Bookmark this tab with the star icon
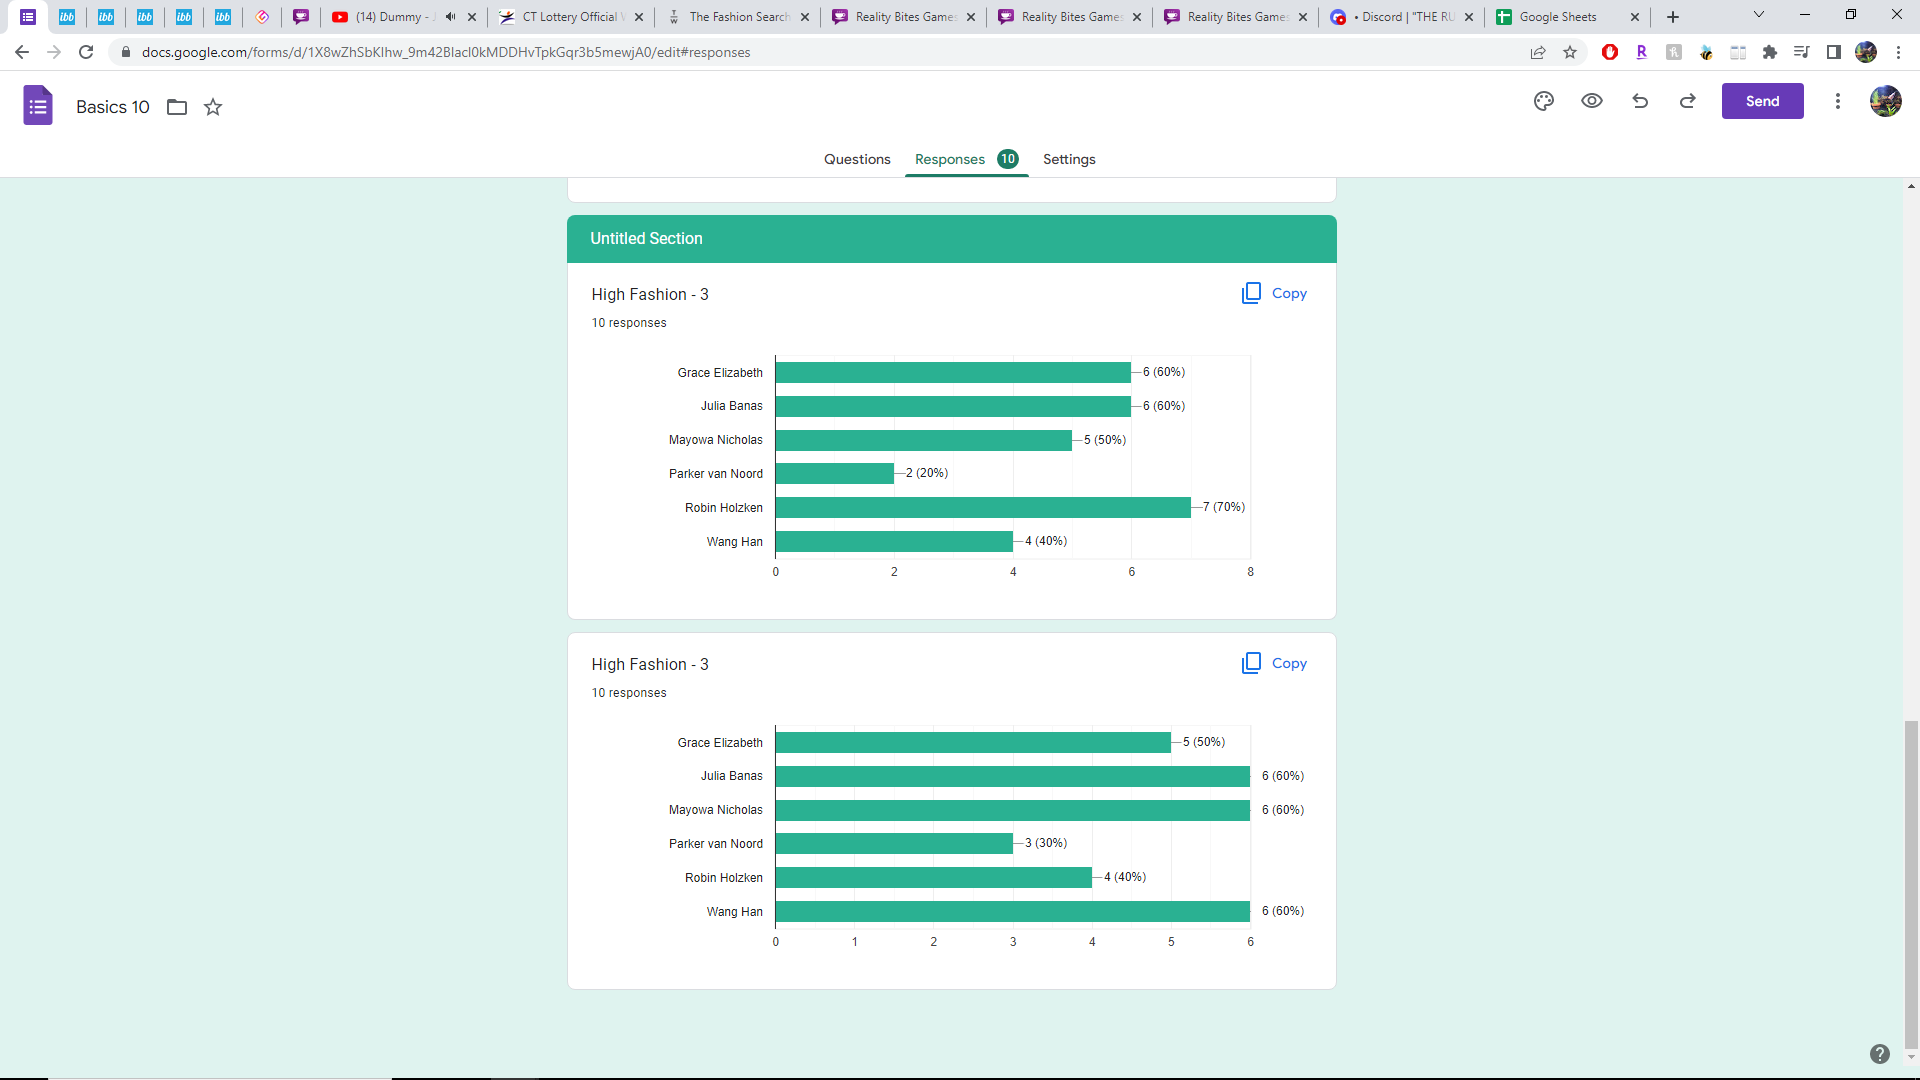The image size is (1920, 1080). 1570,52
